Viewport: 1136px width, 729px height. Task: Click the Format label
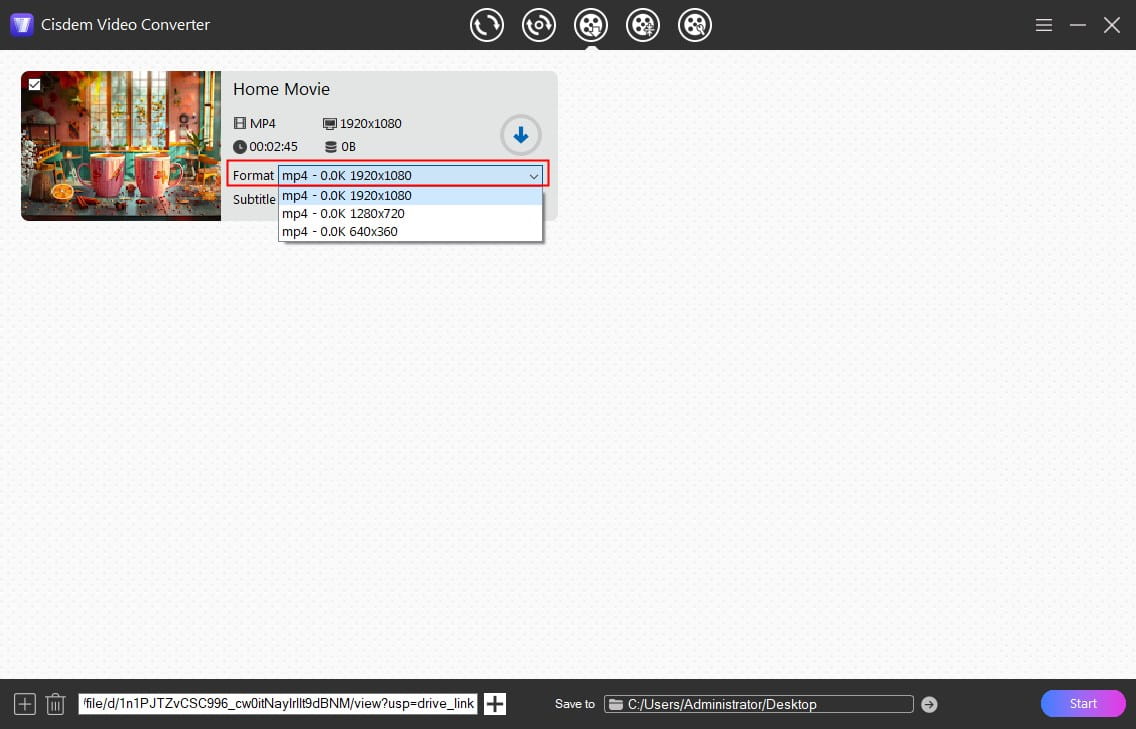253,175
